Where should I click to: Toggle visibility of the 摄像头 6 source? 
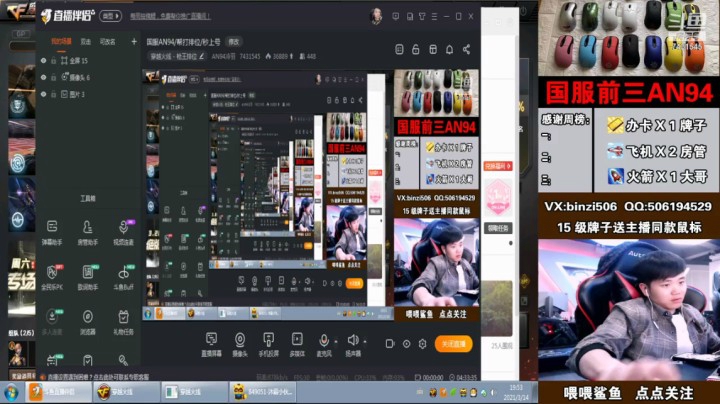tap(44, 78)
